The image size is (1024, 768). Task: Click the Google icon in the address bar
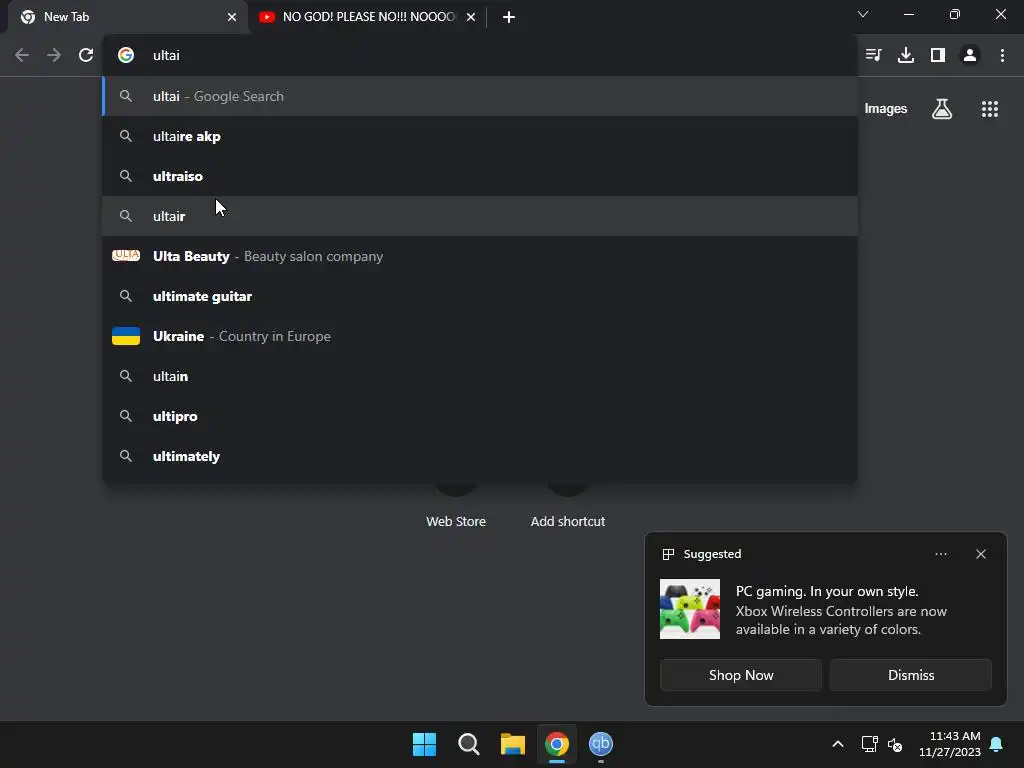pyautogui.click(x=126, y=56)
